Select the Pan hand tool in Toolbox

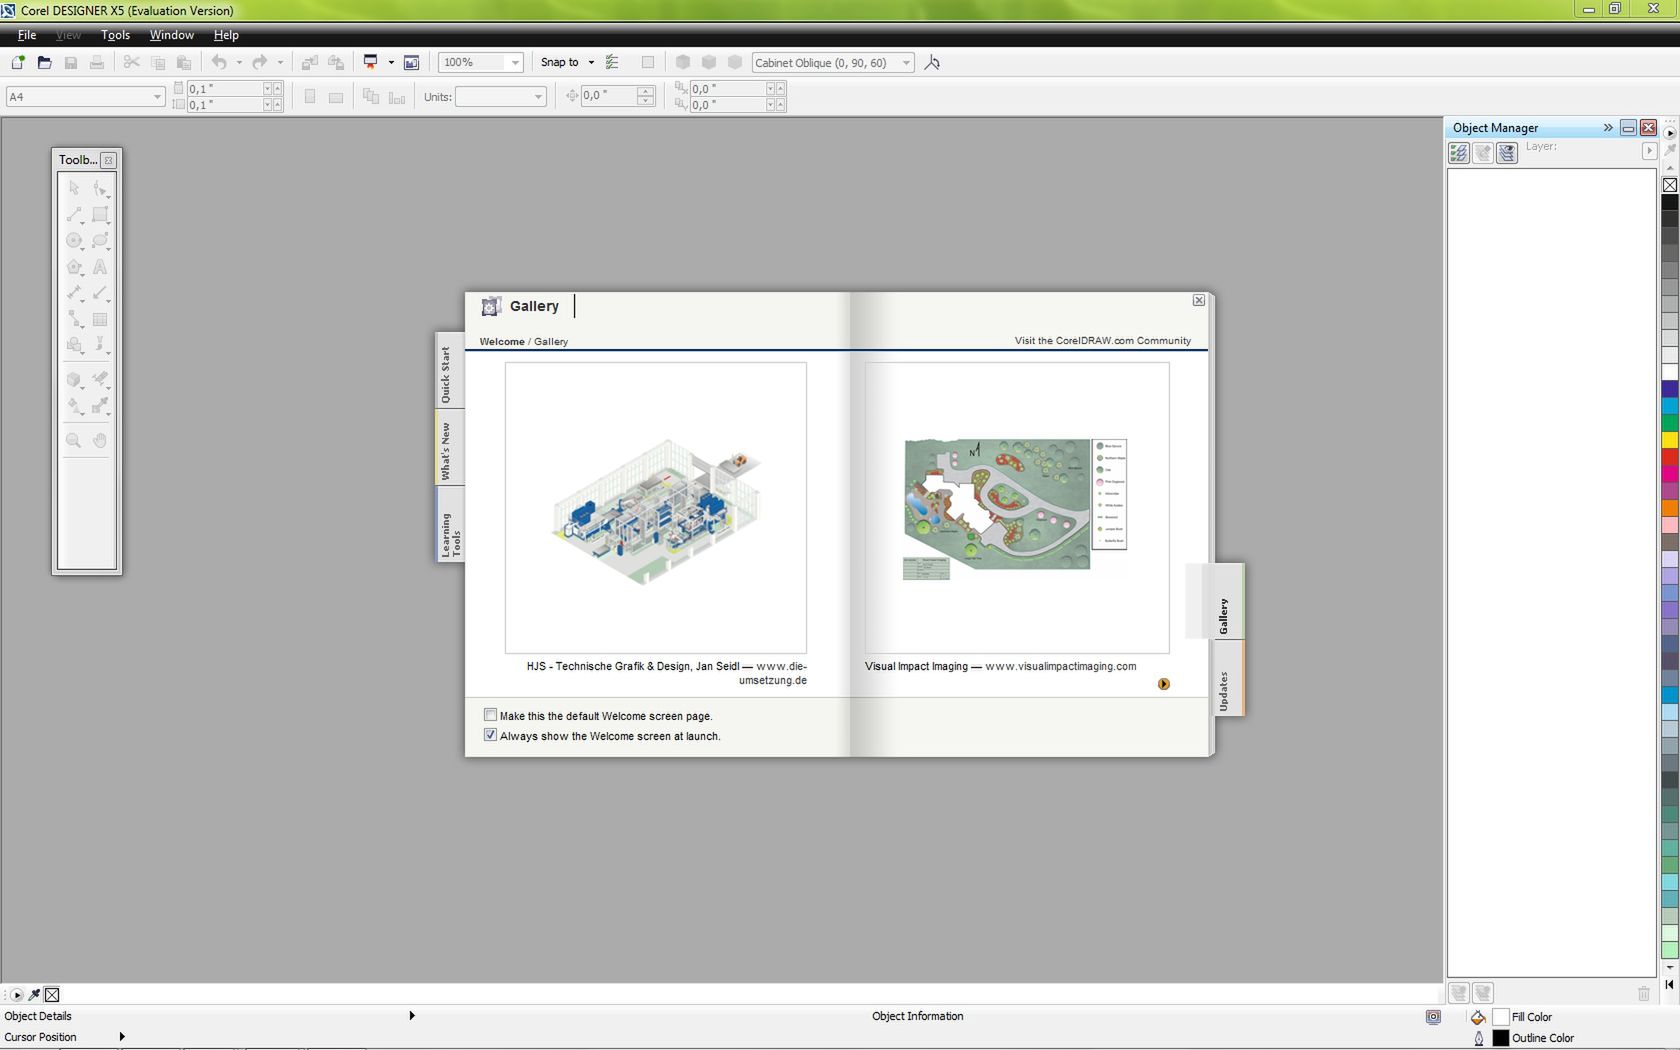pos(100,440)
